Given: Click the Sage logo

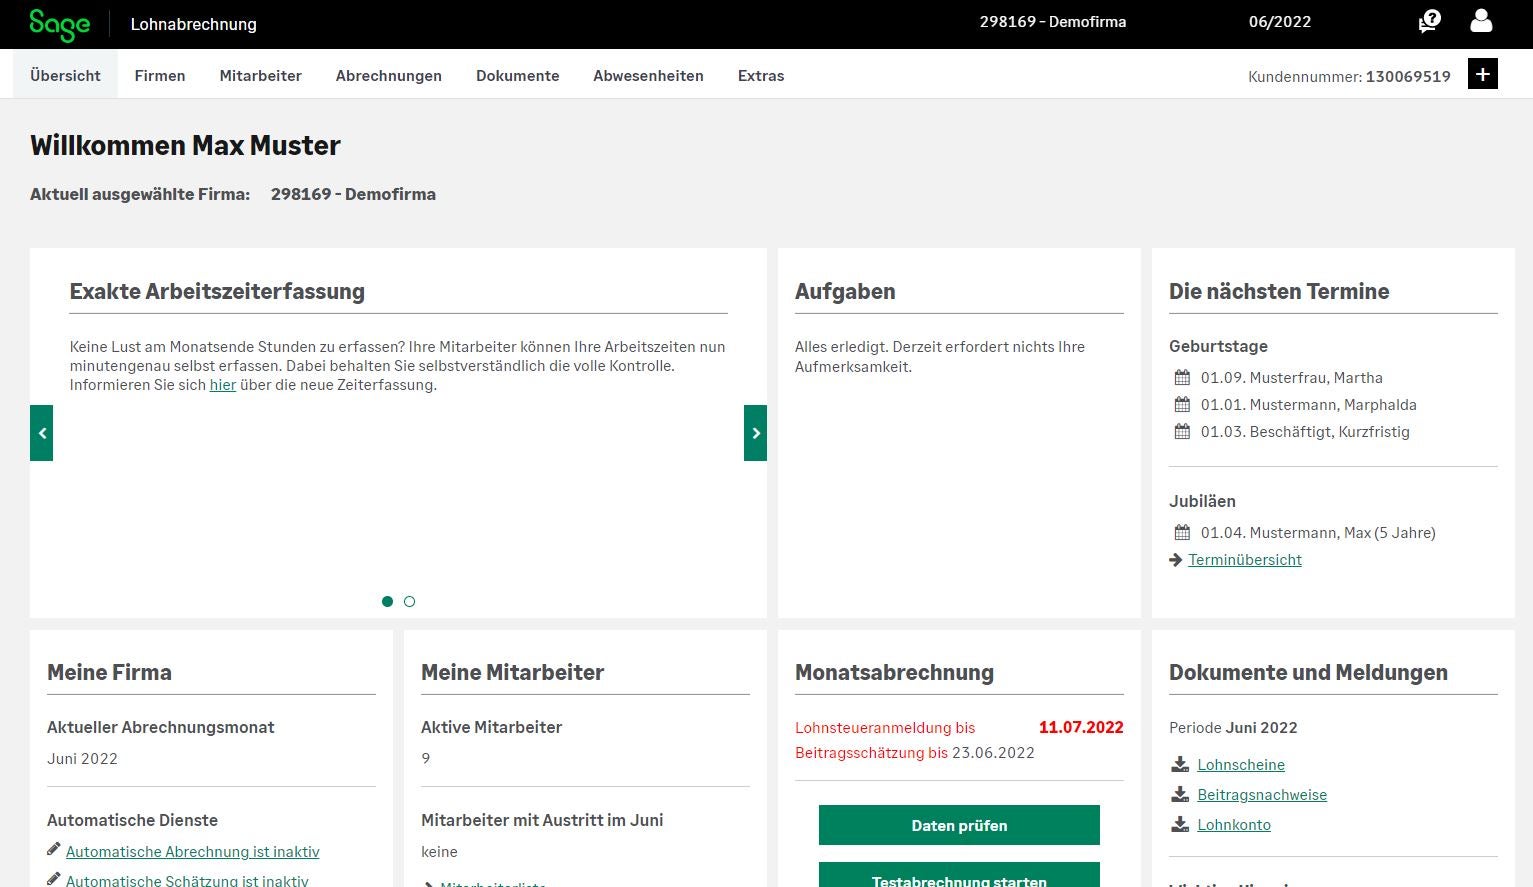Looking at the screenshot, I should (x=59, y=25).
